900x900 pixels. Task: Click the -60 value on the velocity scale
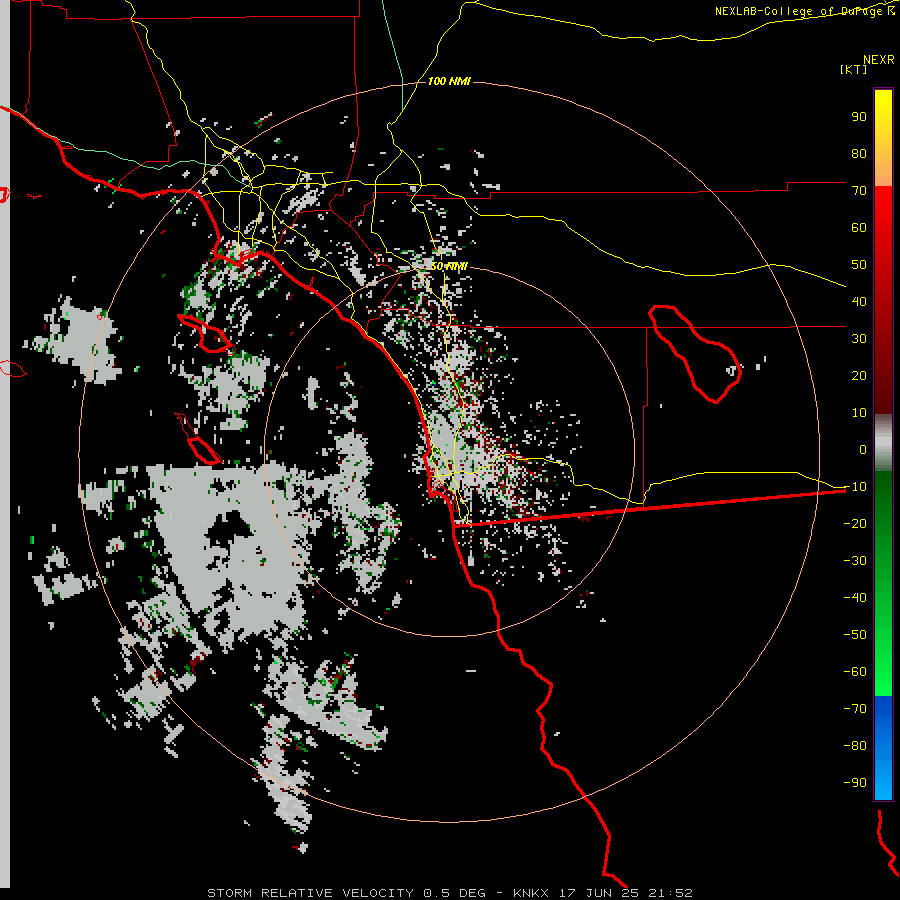point(855,672)
